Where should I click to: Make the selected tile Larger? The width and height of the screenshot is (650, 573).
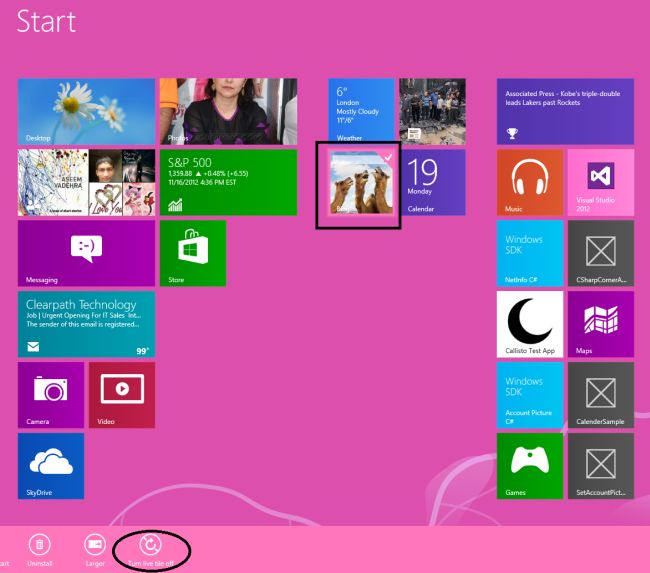point(95,551)
